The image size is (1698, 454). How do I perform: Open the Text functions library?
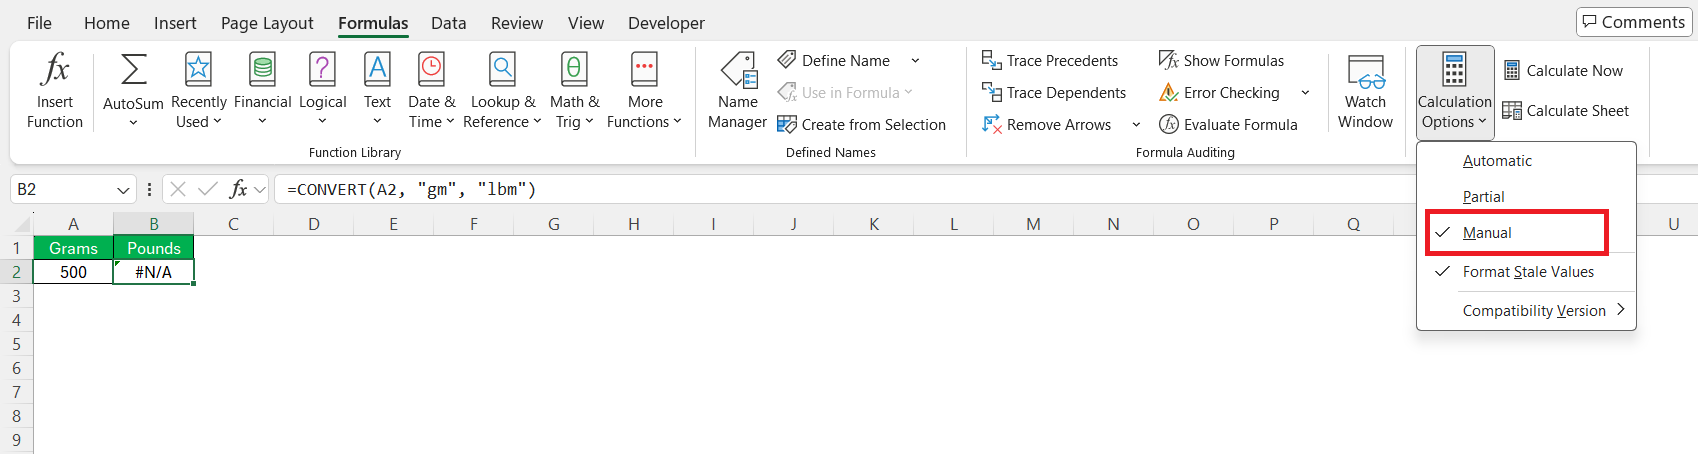377,90
